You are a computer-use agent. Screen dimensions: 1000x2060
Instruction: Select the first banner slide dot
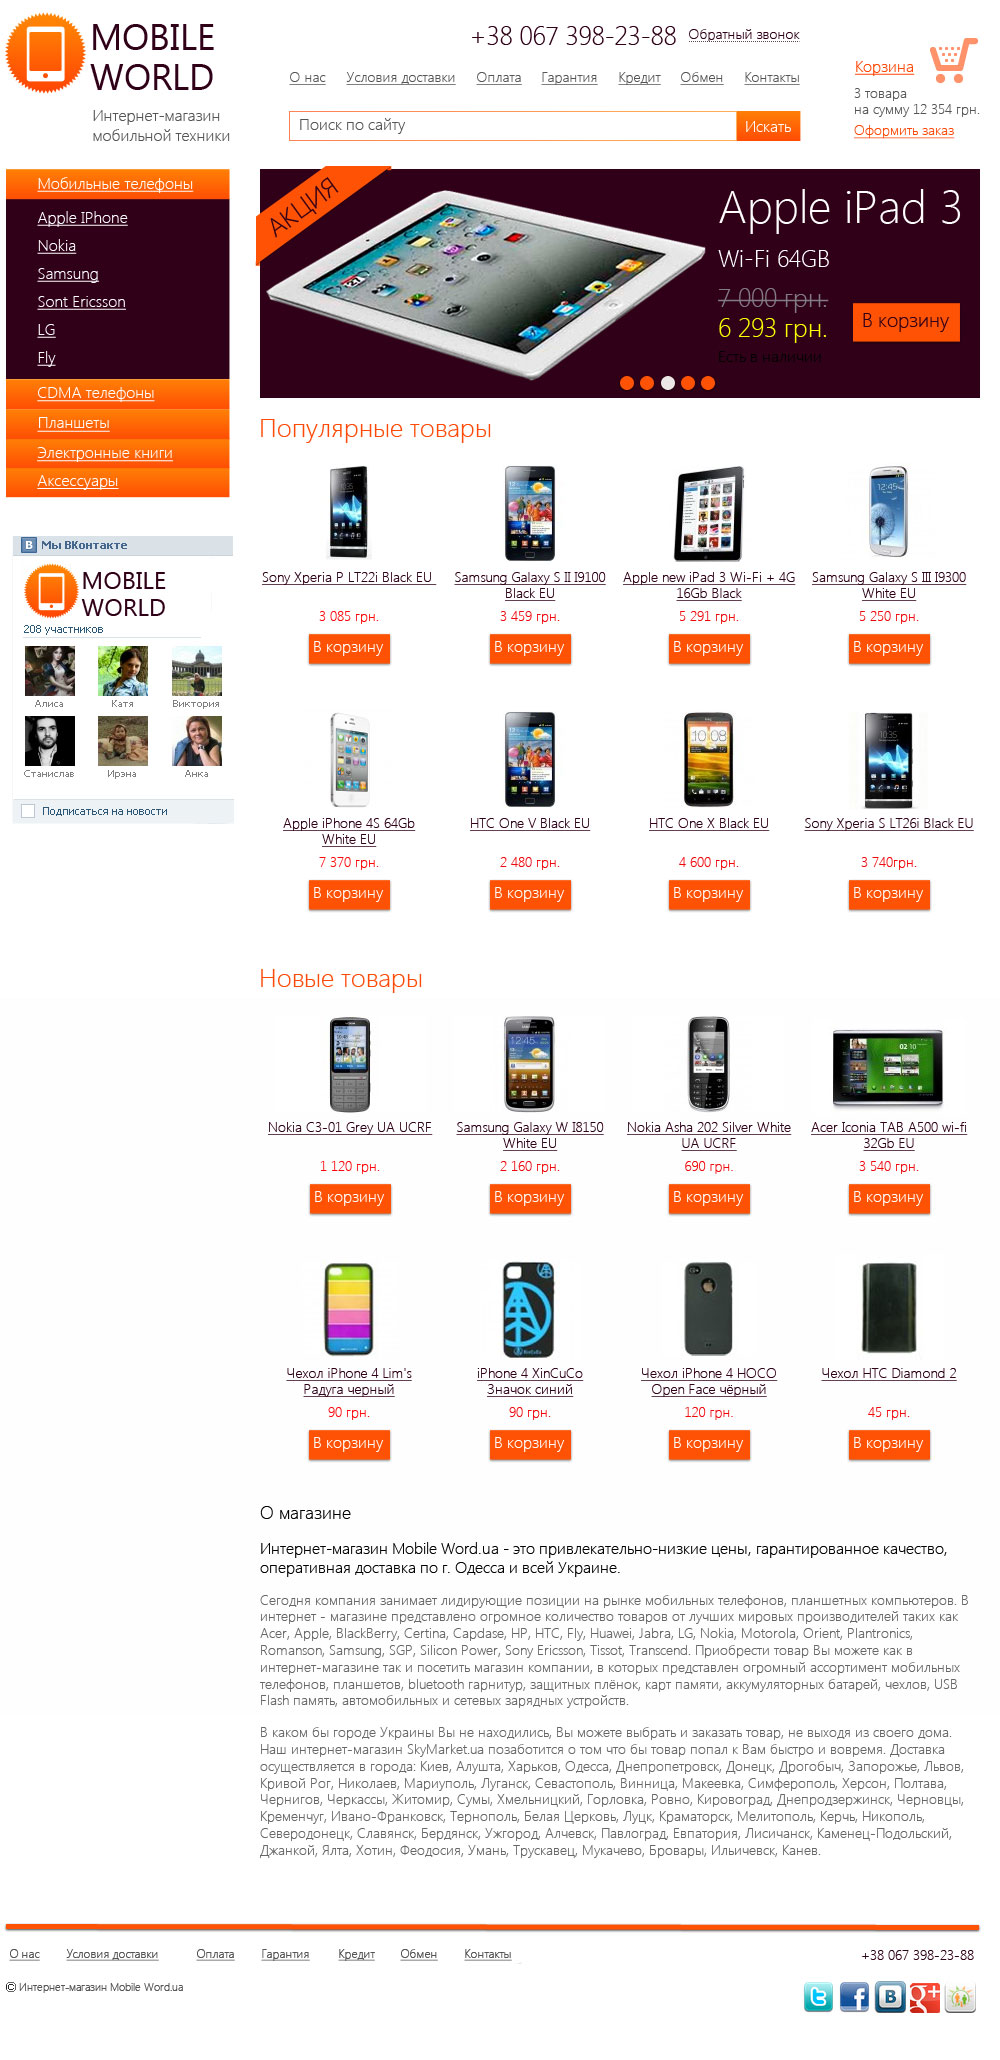click(627, 383)
